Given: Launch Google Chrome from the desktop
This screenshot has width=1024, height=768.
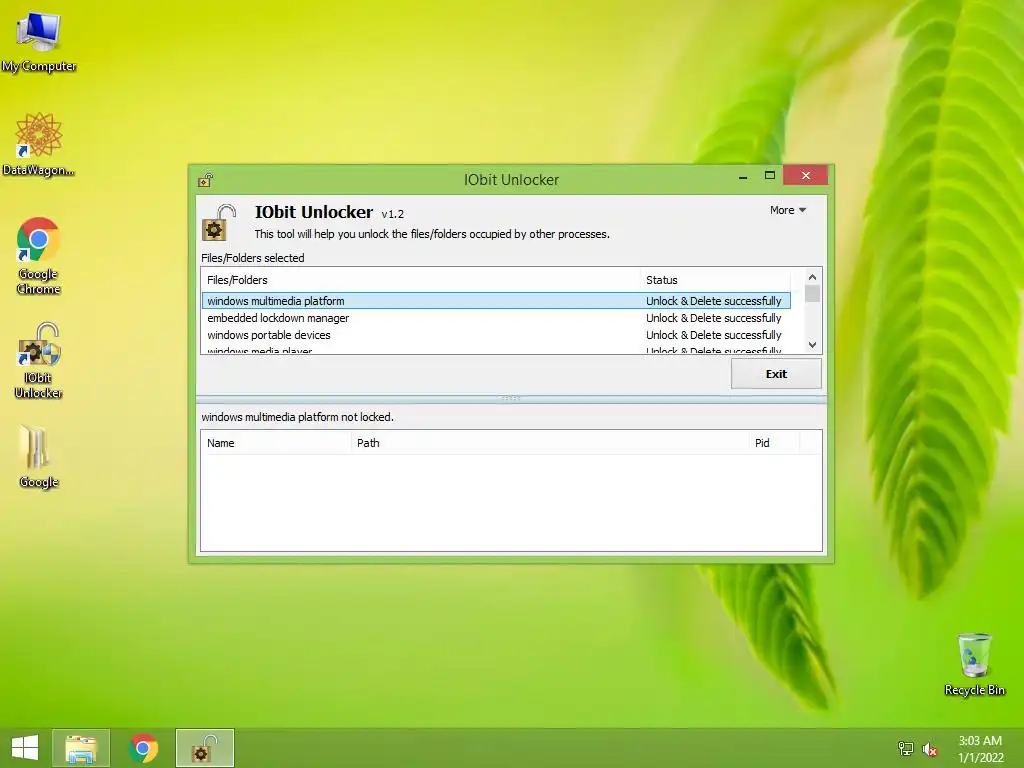Looking at the screenshot, I should [x=39, y=255].
